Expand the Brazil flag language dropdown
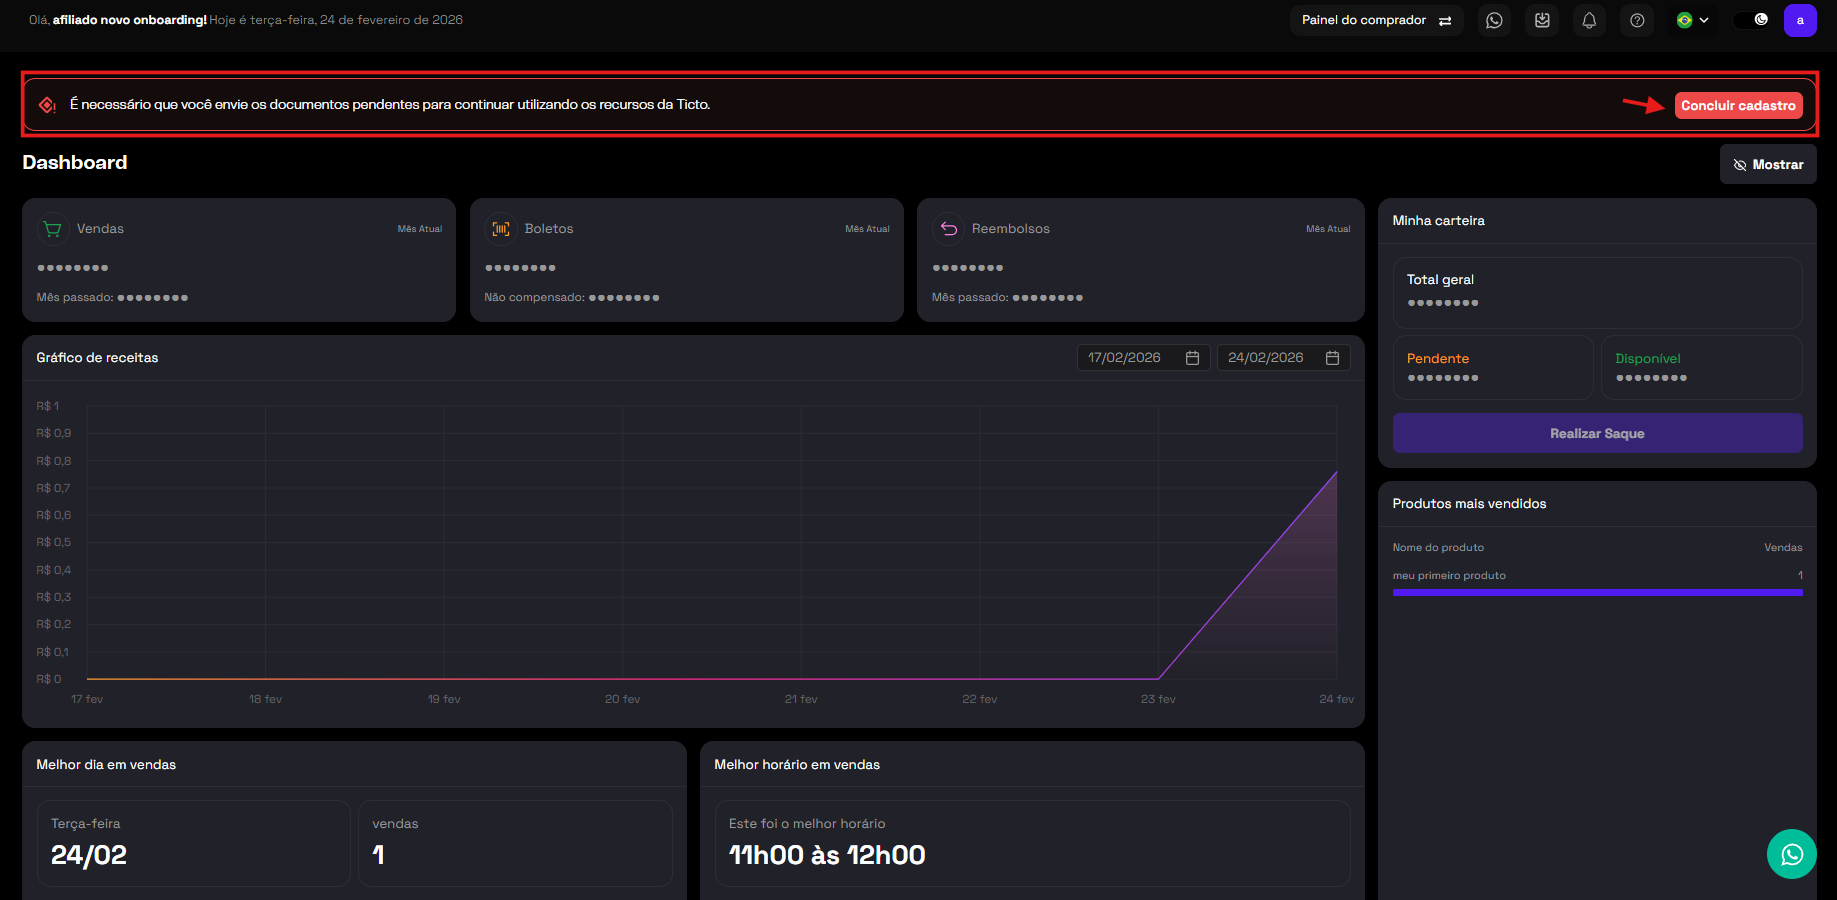Image resolution: width=1837 pixels, height=900 pixels. click(1693, 20)
